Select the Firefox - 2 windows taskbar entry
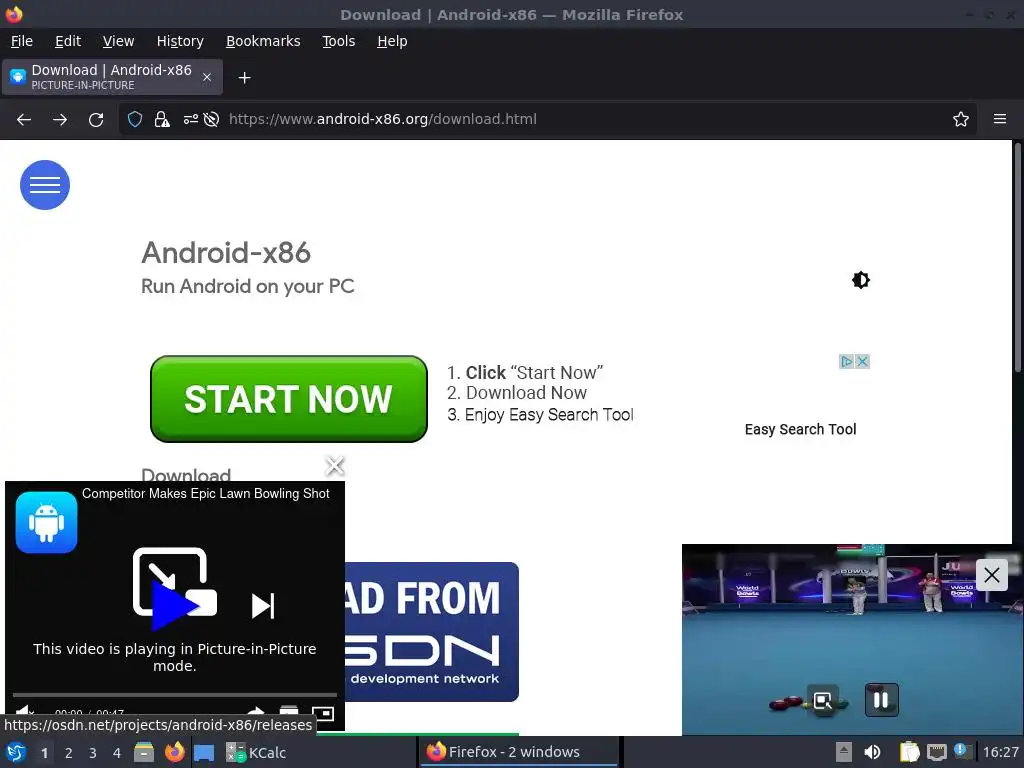The height and width of the screenshot is (768, 1024). [519, 752]
